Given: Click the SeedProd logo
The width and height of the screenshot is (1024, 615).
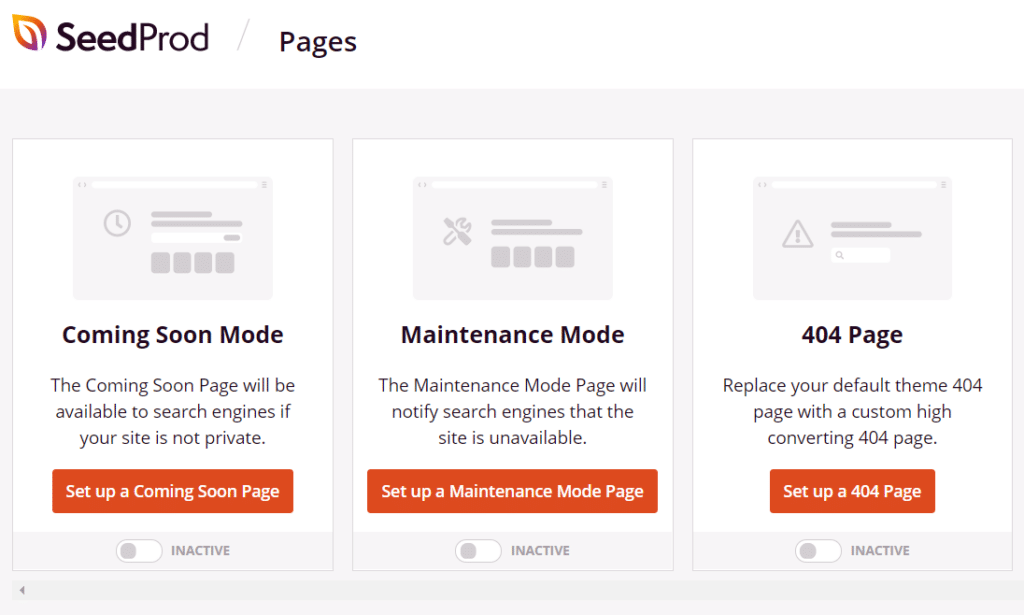Looking at the screenshot, I should pyautogui.click(x=110, y=35).
